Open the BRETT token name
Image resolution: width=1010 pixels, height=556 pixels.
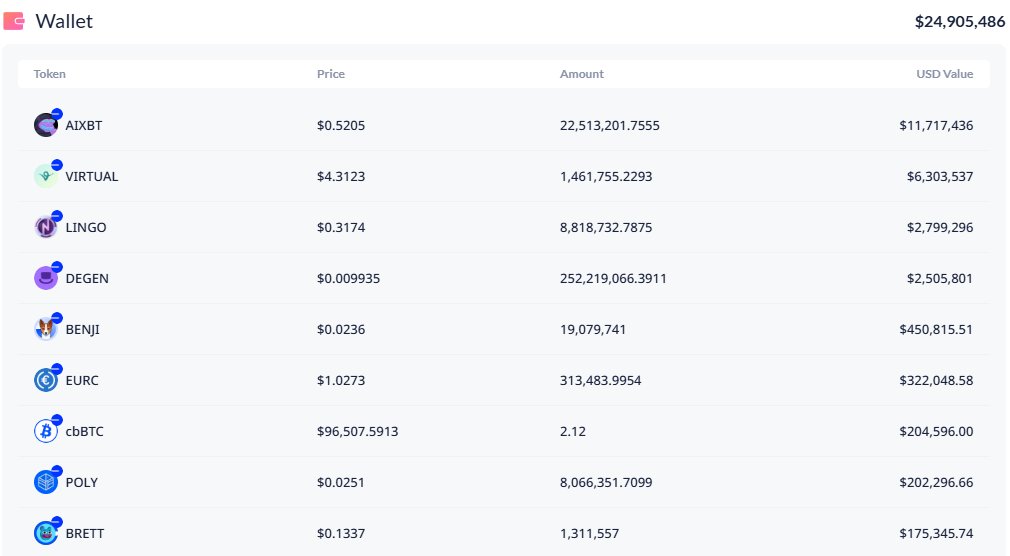pos(84,533)
